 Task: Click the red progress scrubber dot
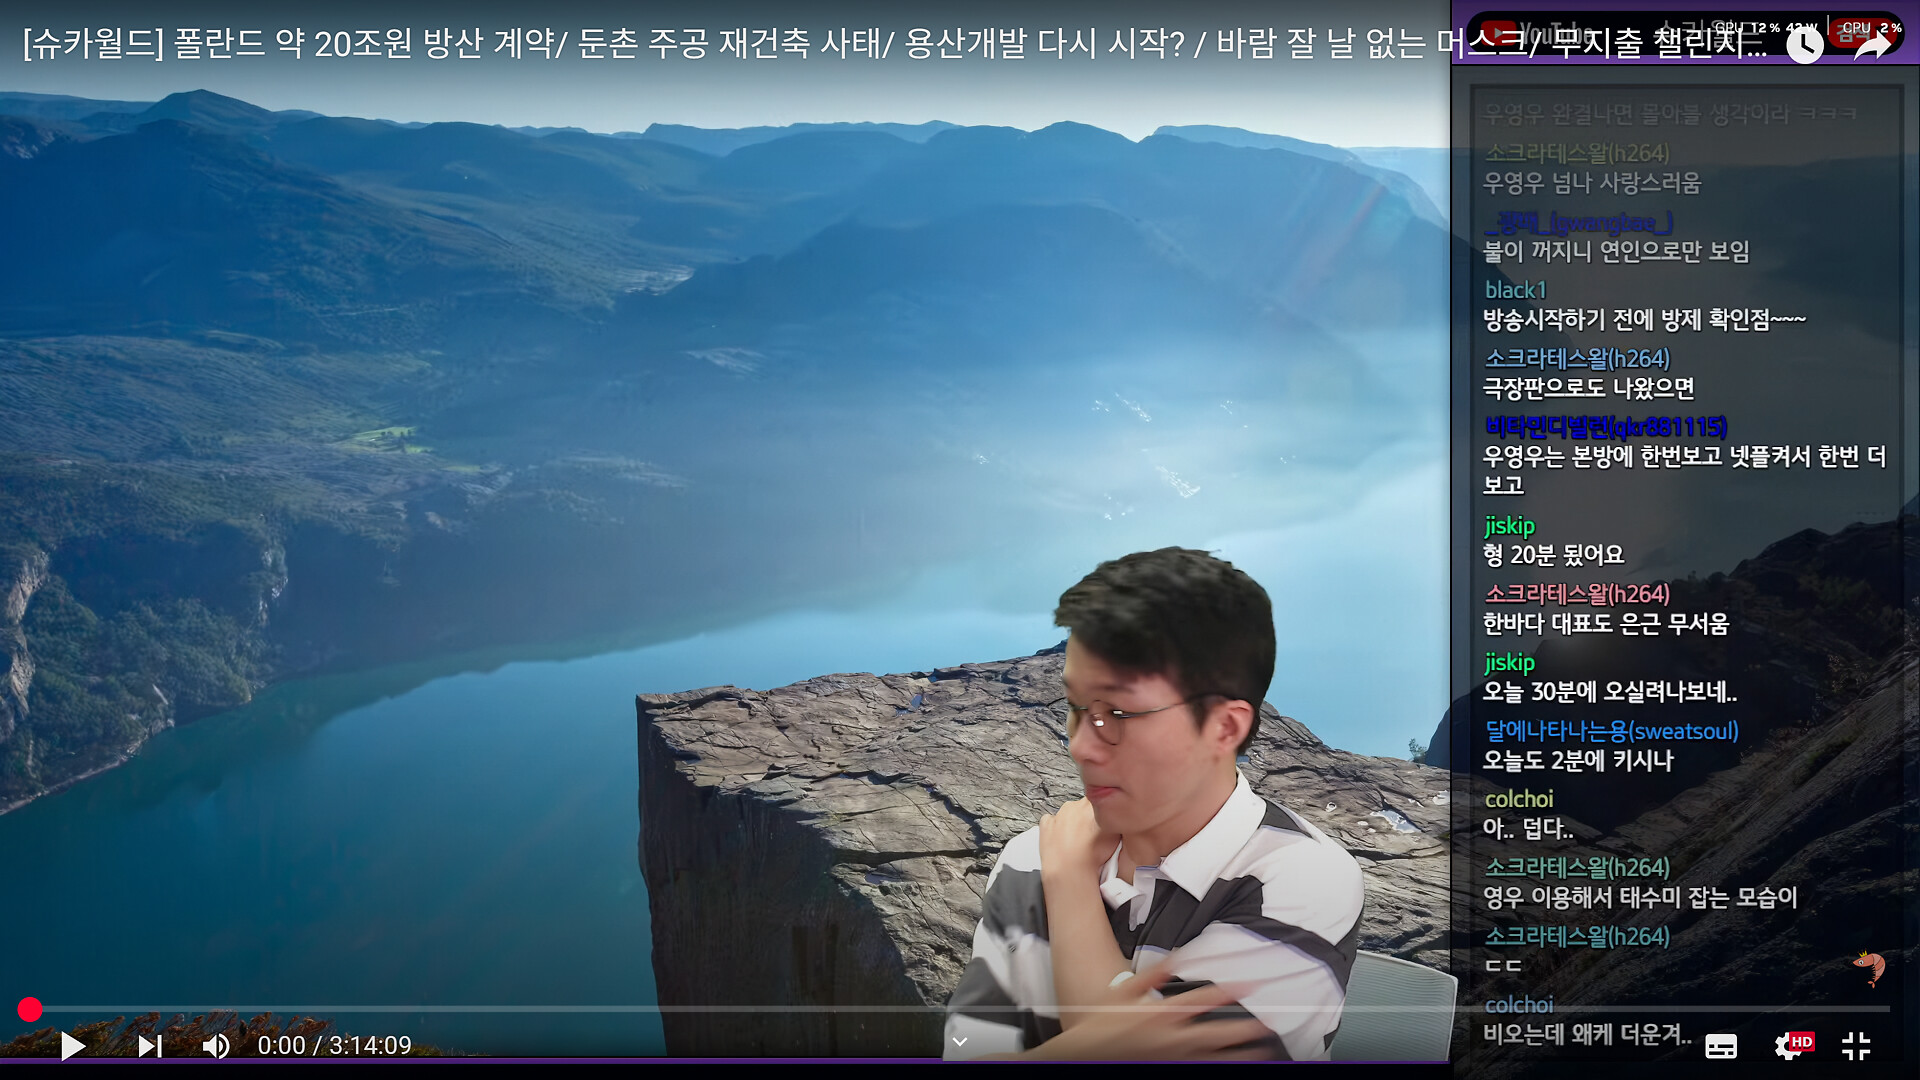tap(30, 1009)
